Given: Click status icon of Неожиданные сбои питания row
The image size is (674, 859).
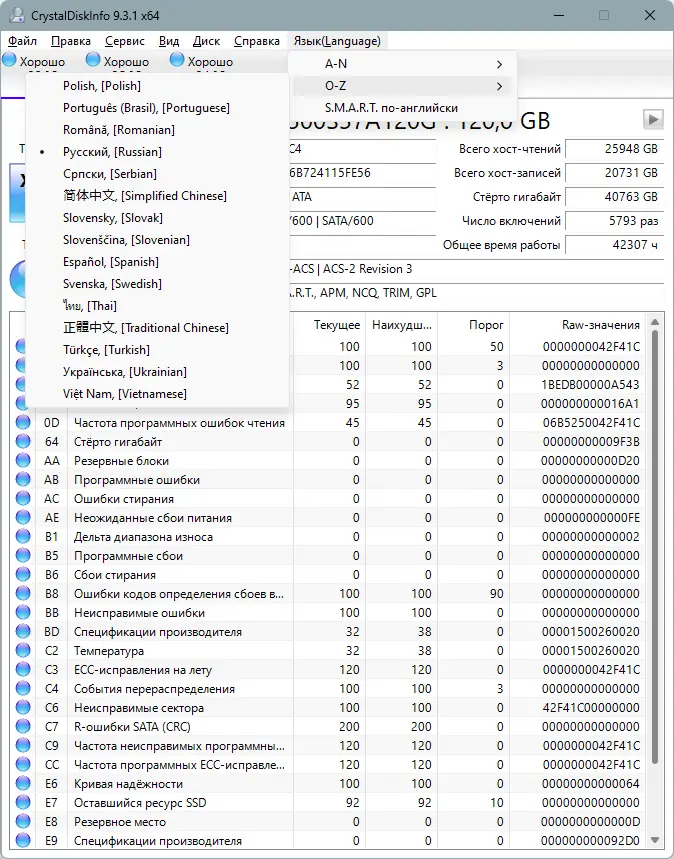Looking at the screenshot, I should [x=23, y=518].
